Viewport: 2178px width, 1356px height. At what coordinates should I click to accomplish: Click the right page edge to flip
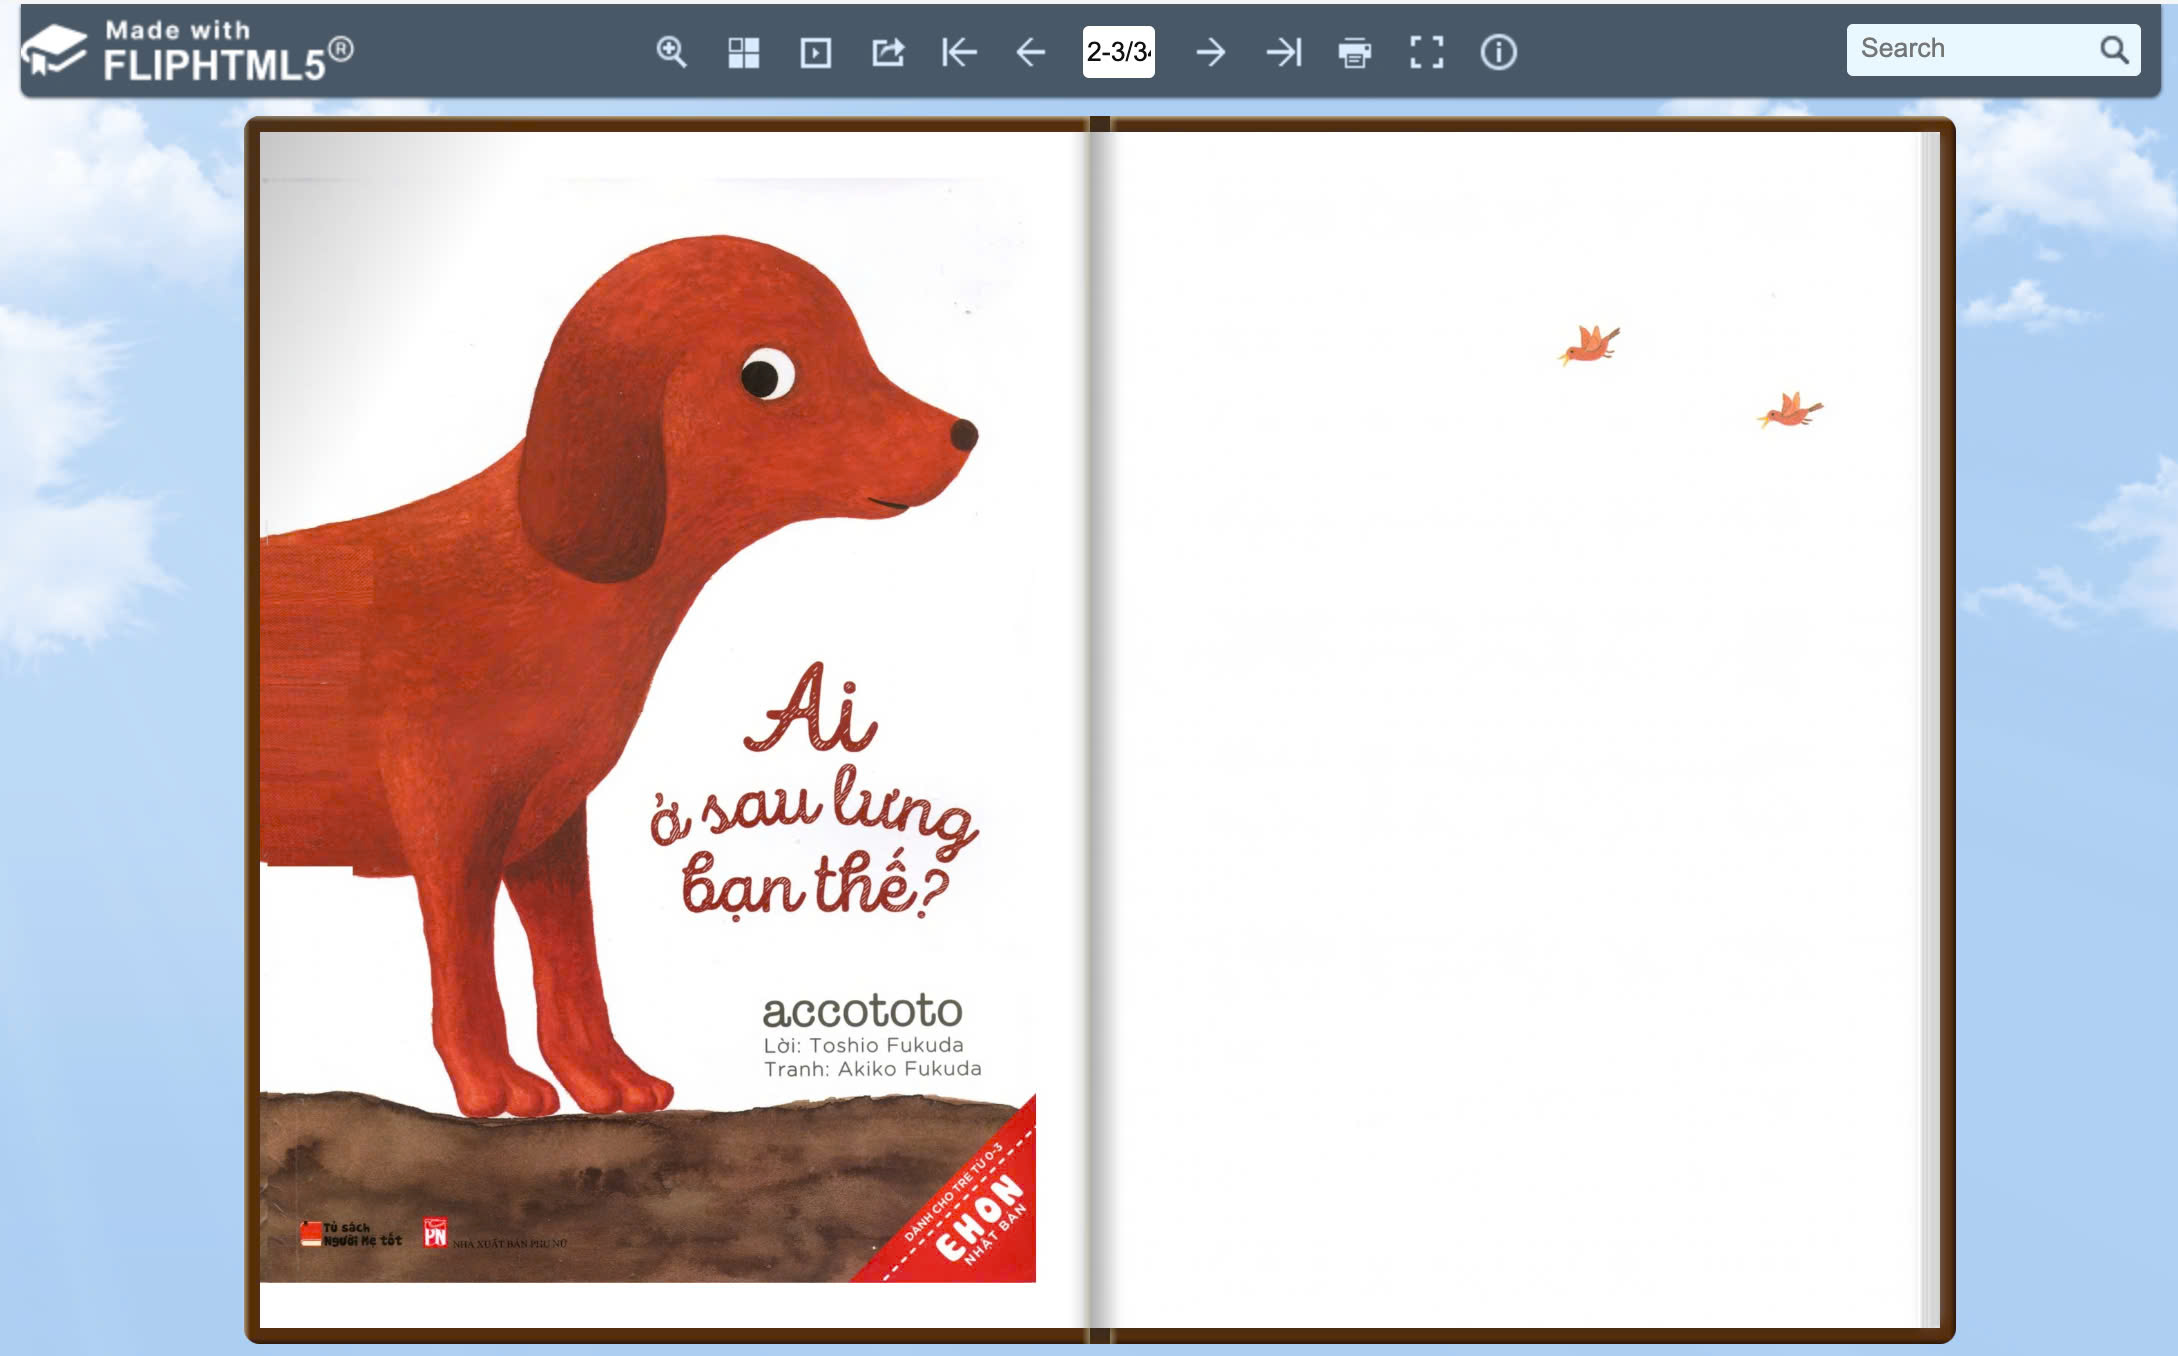click(1925, 730)
